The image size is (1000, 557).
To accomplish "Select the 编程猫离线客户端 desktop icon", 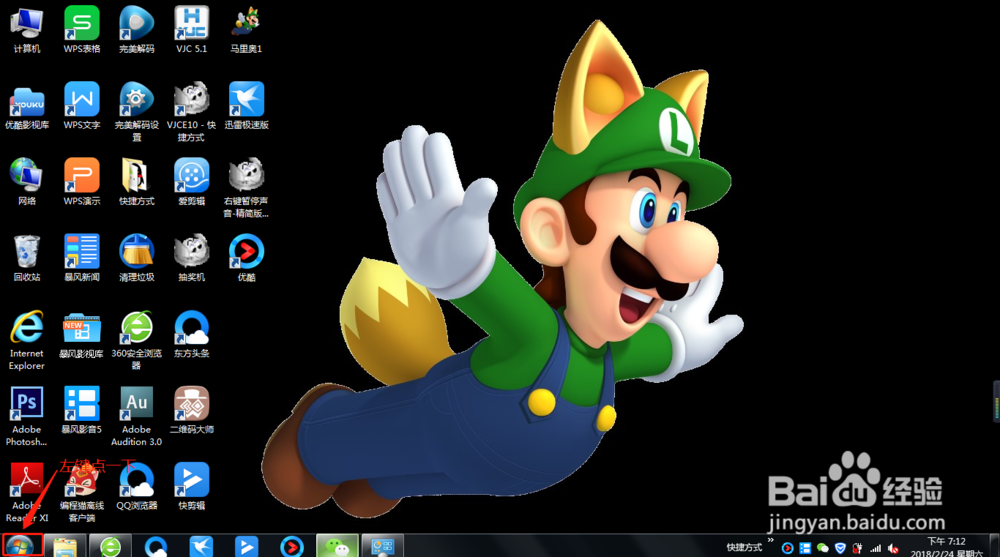I will 82,492.
